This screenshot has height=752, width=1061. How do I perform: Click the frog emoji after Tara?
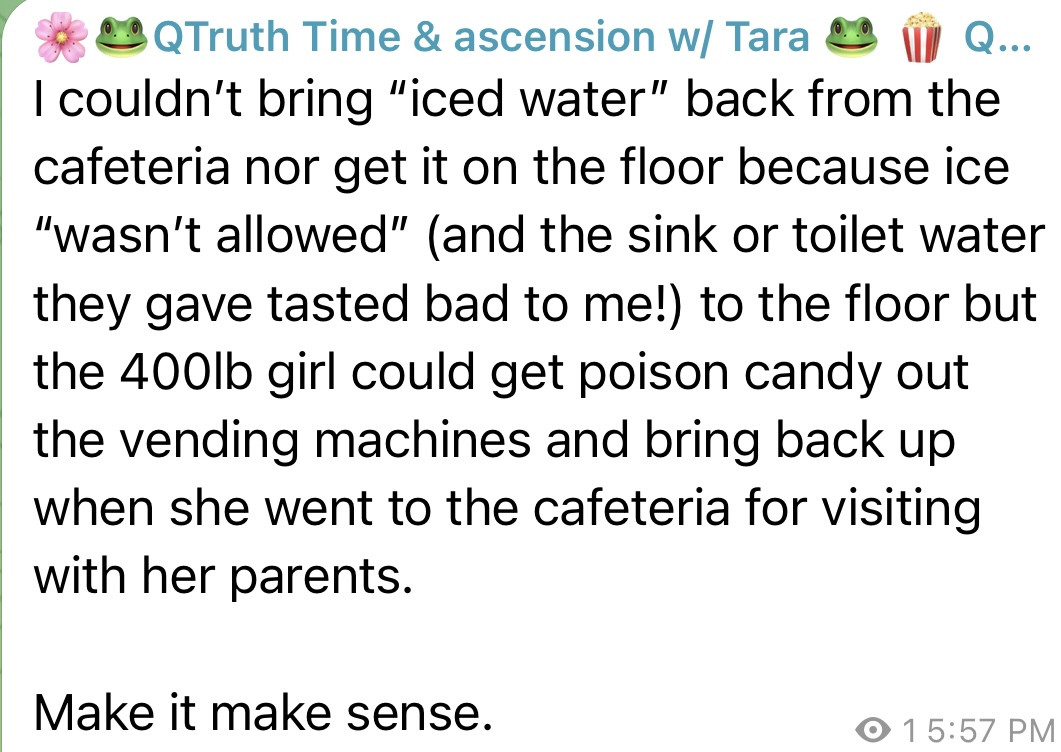(x=850, y=38)
